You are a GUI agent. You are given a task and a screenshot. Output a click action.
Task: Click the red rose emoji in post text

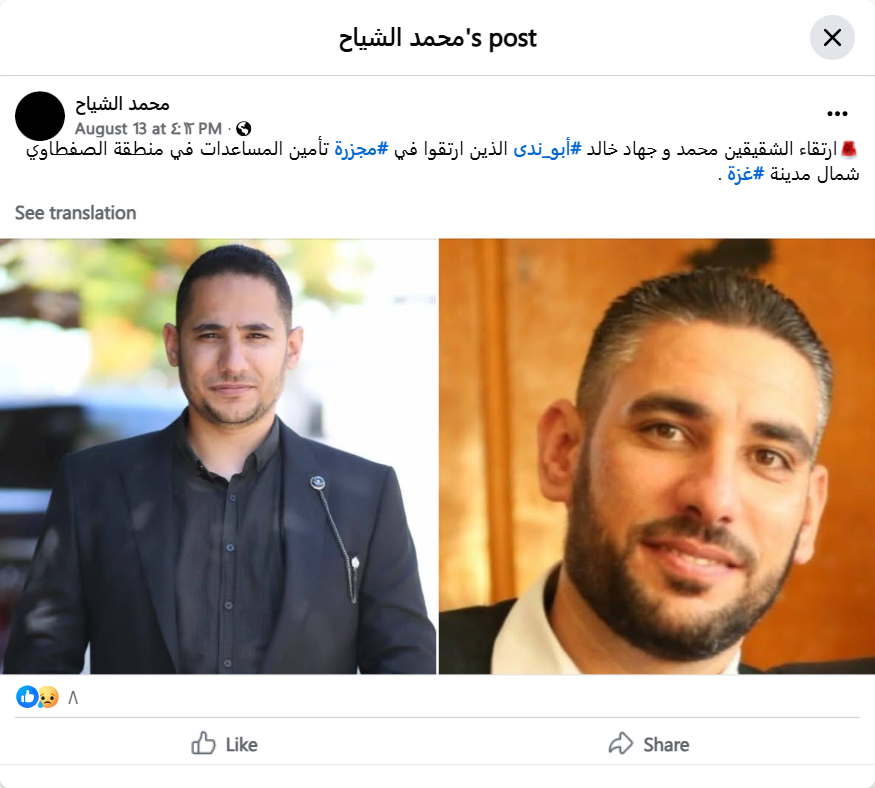849,150
